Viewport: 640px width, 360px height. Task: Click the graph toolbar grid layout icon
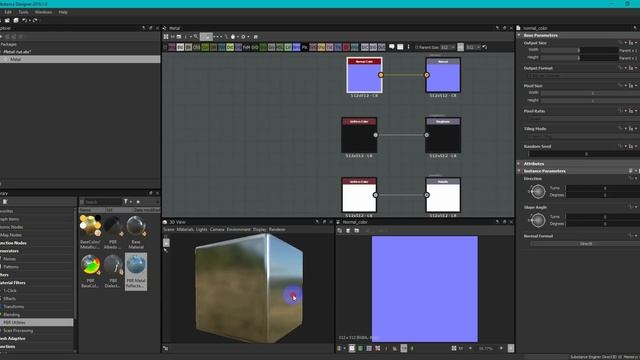coord(166,37)
